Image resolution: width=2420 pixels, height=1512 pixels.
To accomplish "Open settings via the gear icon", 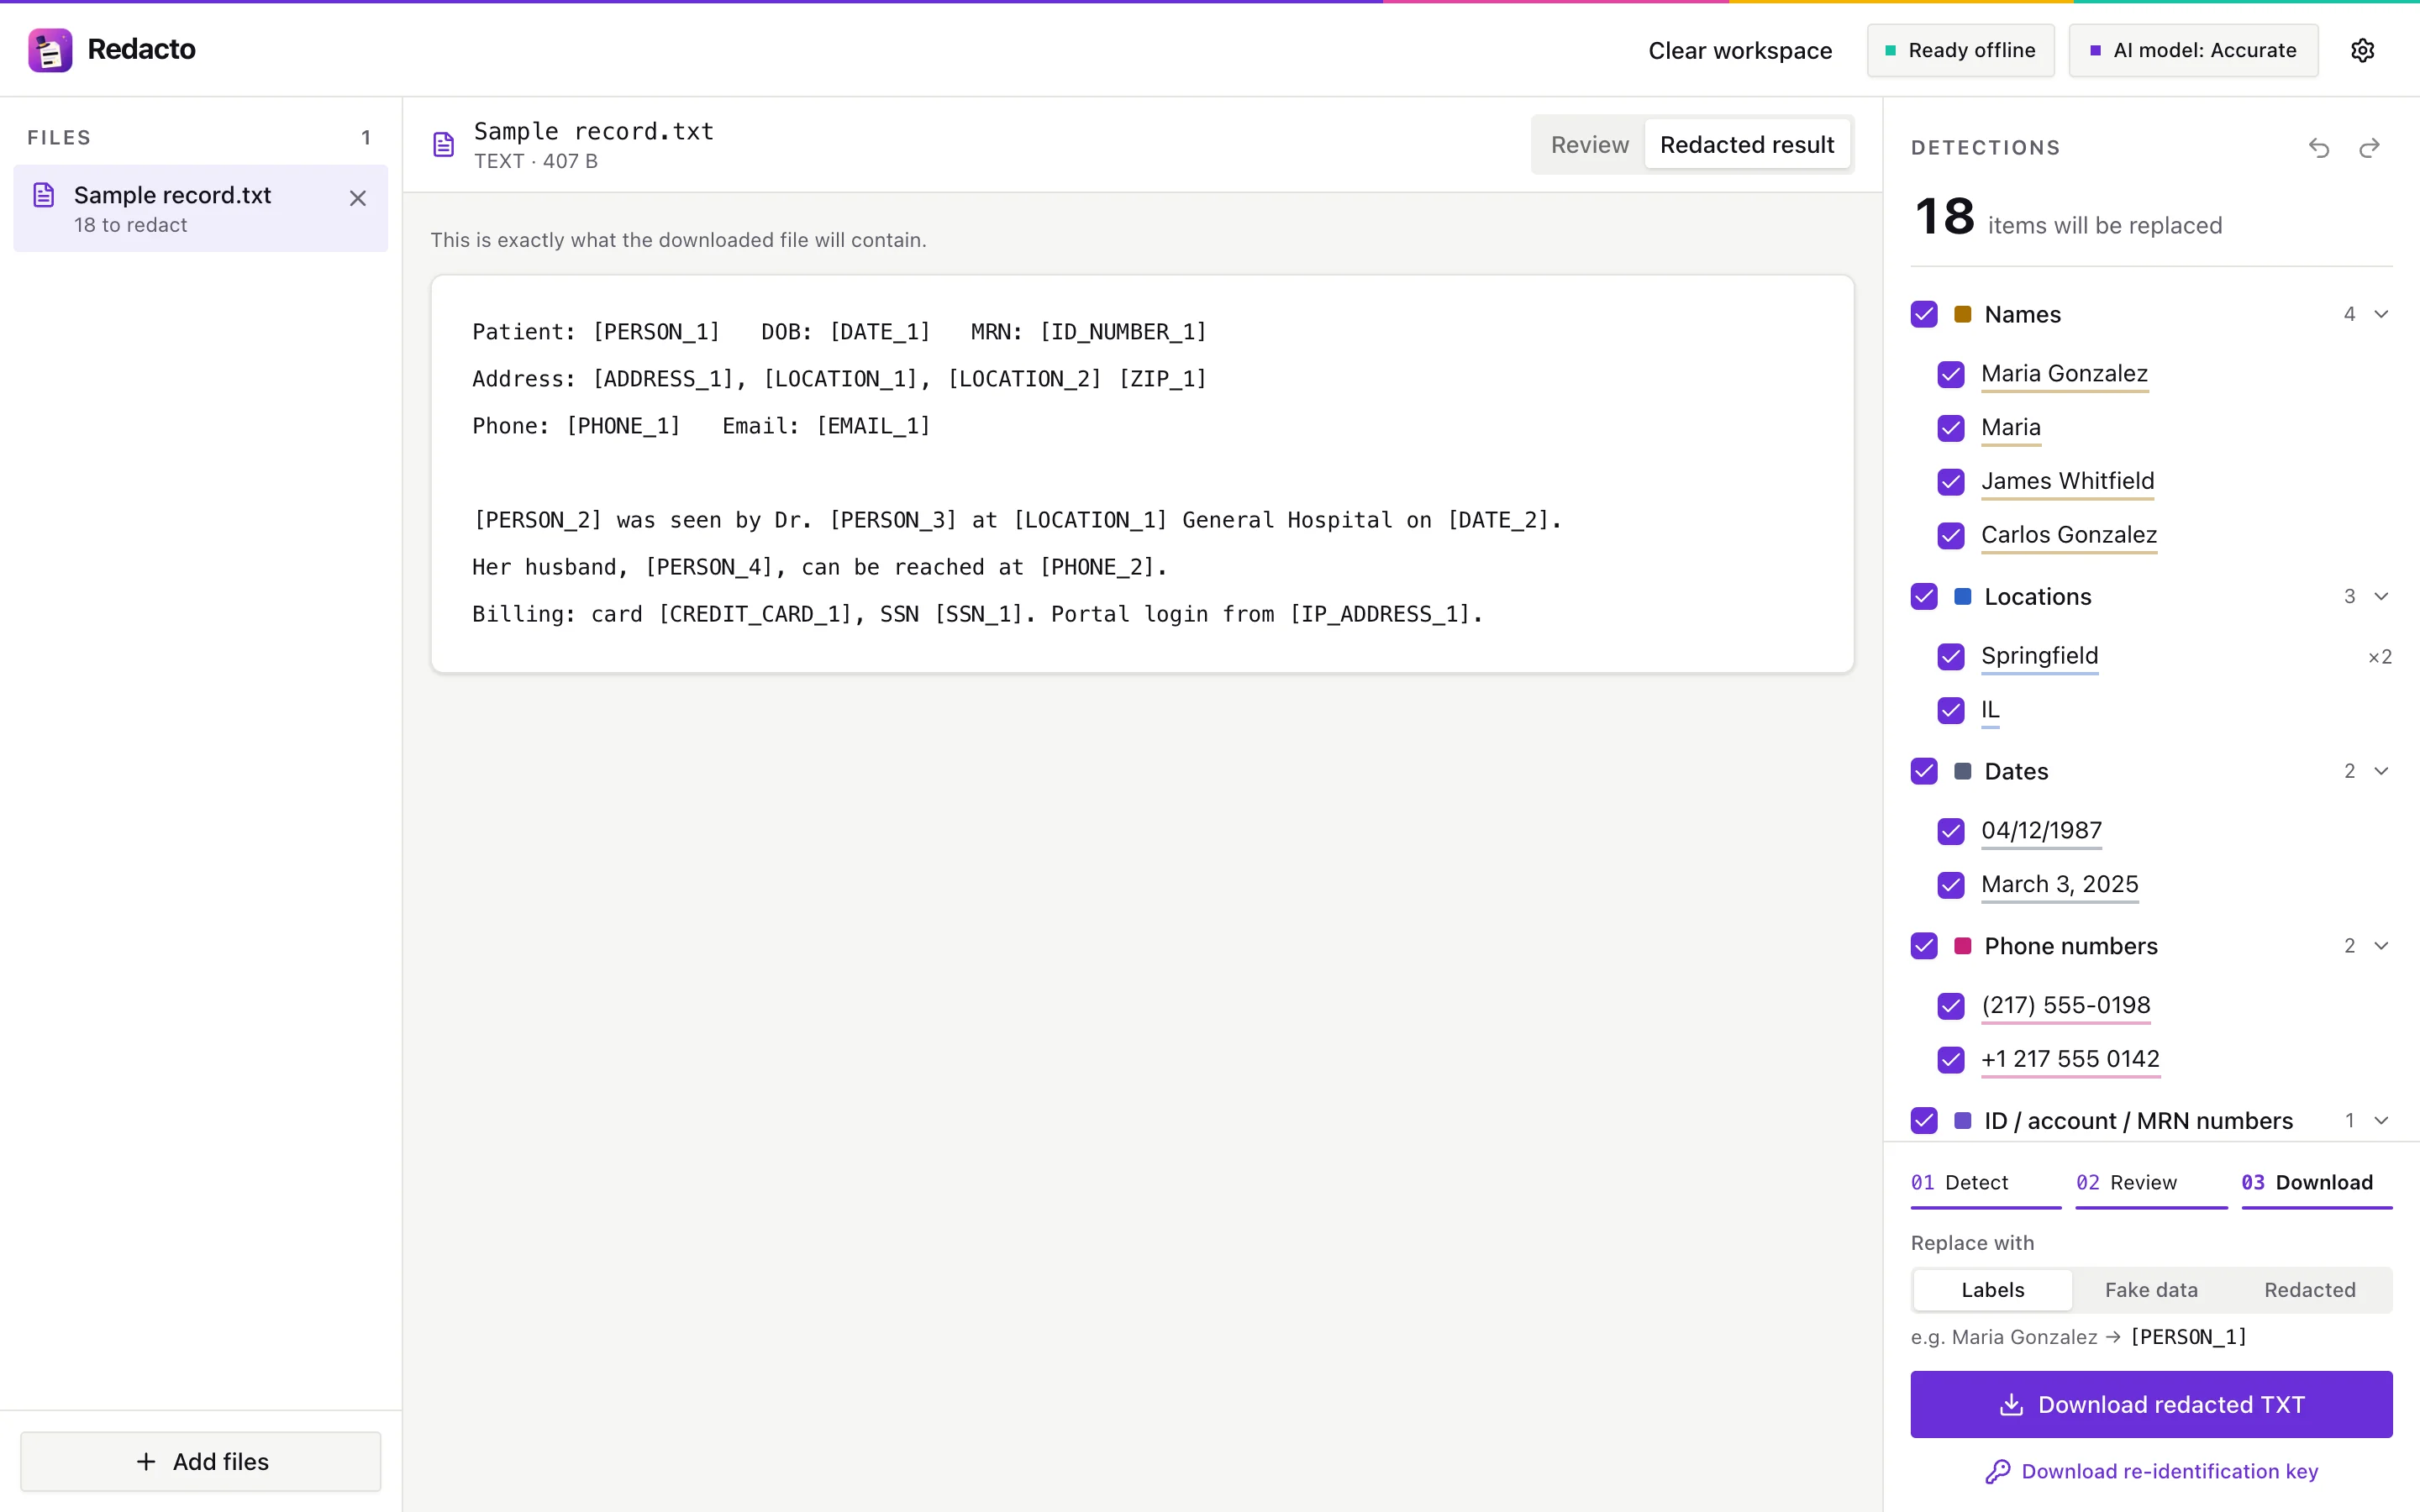I will pyautogui.click(x=2362, y=50).
